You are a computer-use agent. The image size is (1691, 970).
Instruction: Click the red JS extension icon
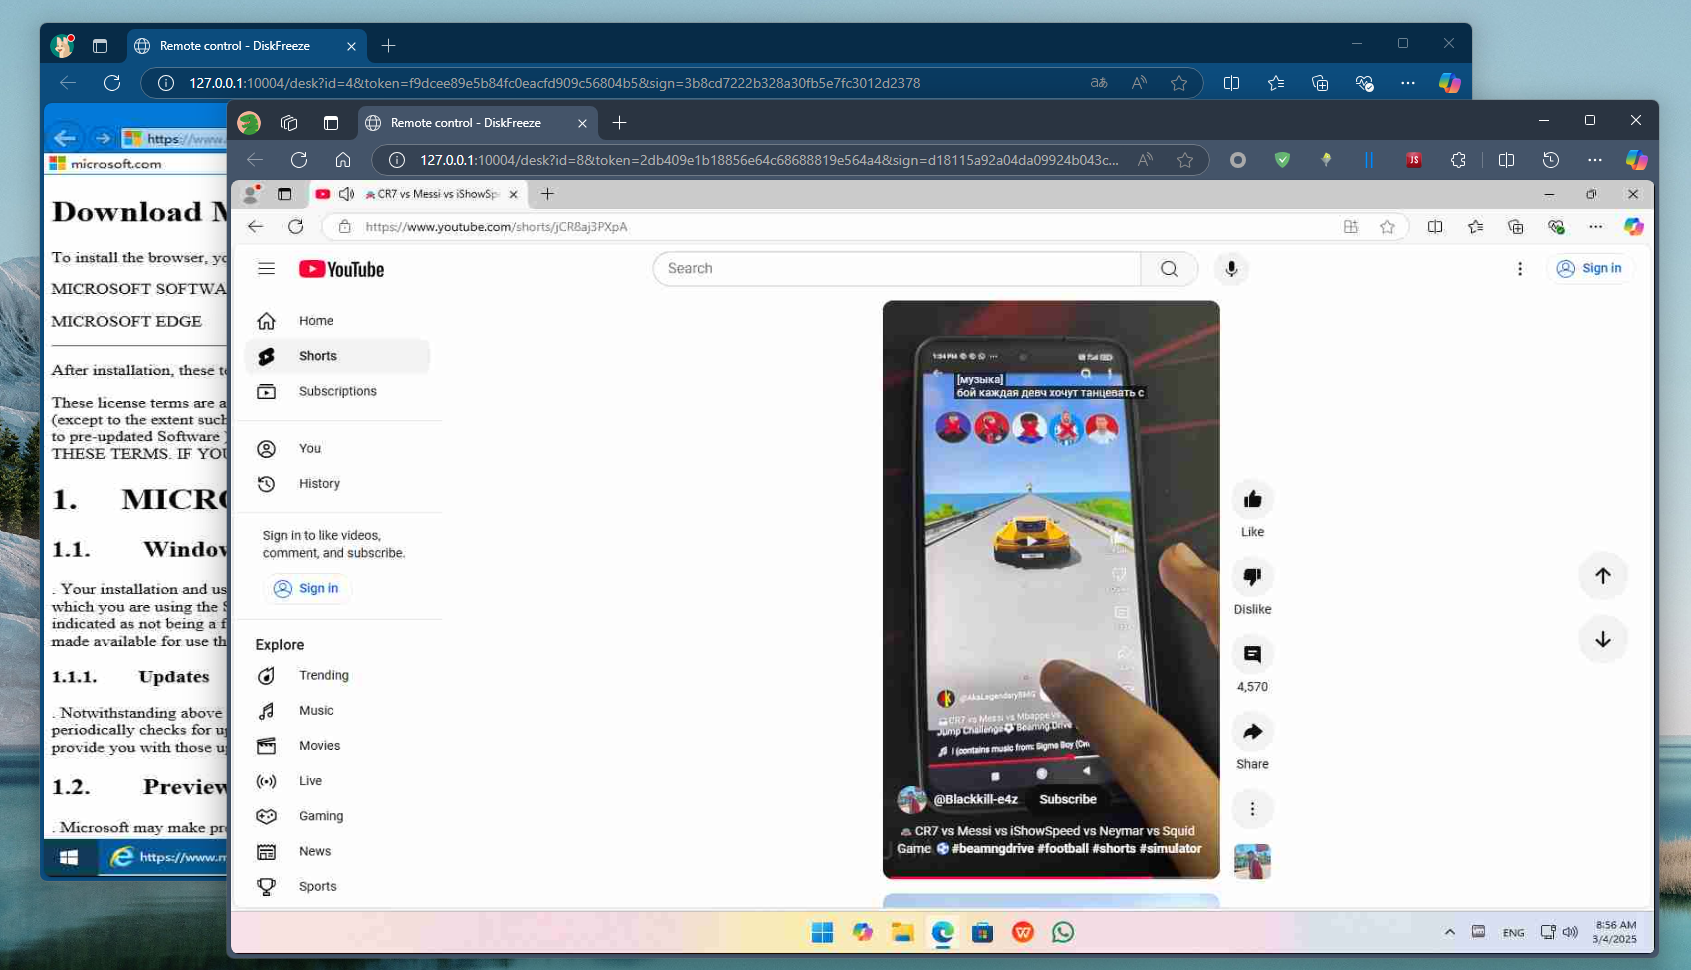1414,160
